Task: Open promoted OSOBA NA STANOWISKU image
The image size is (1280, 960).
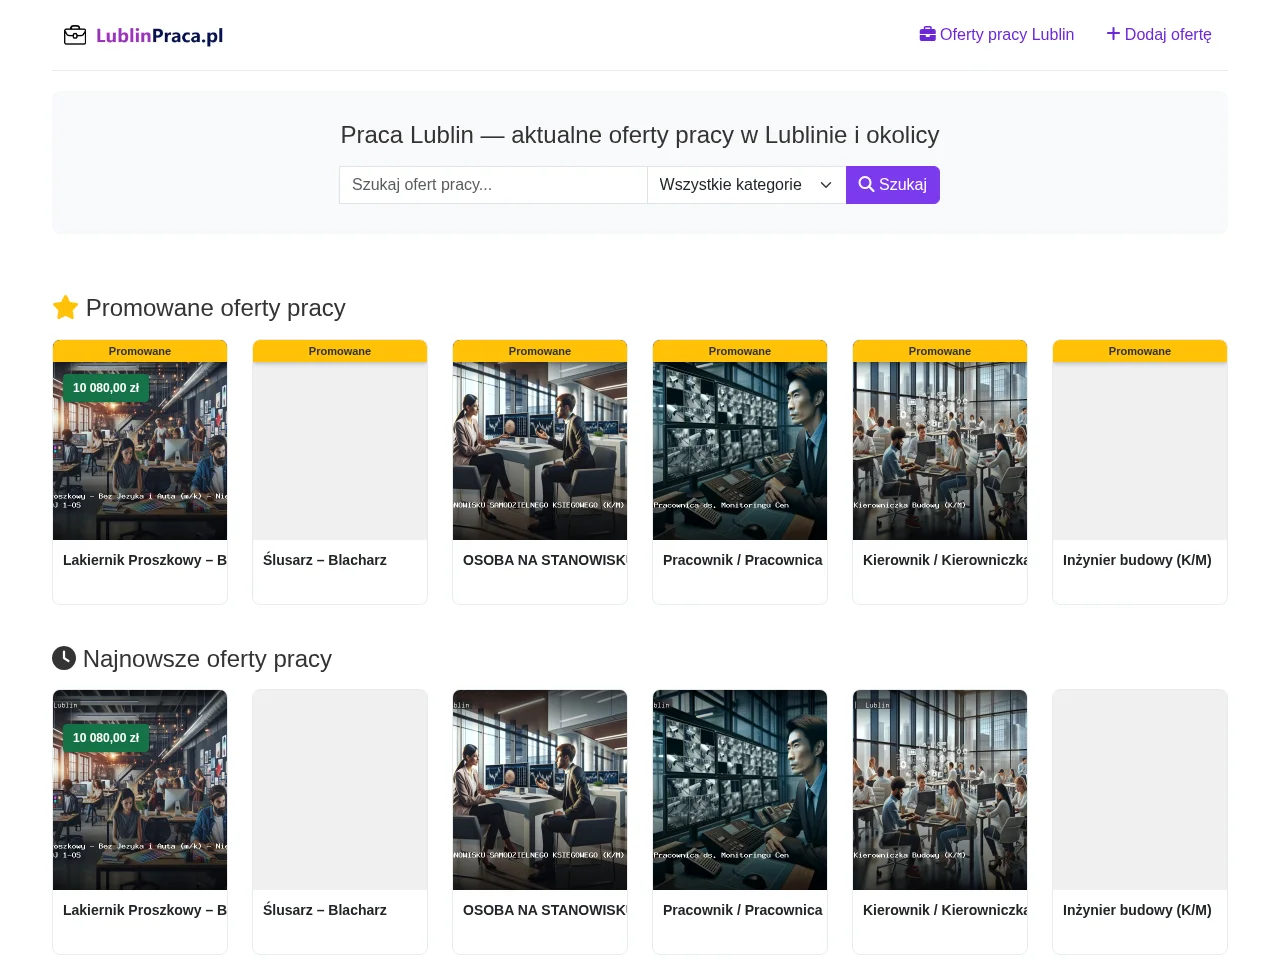Action: tap(540, 451)
